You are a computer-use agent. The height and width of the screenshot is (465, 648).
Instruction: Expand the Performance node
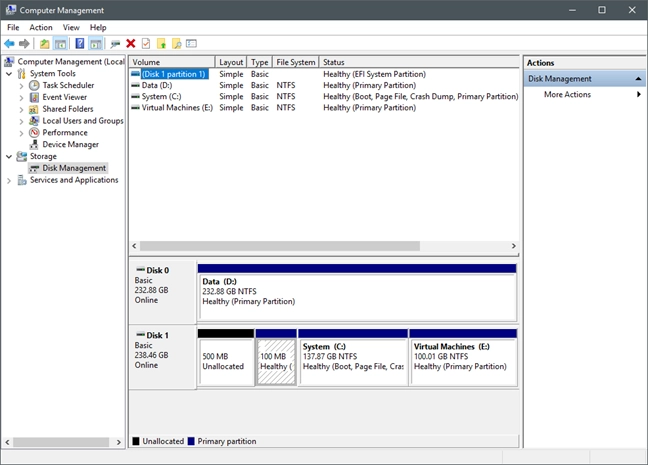21,134
